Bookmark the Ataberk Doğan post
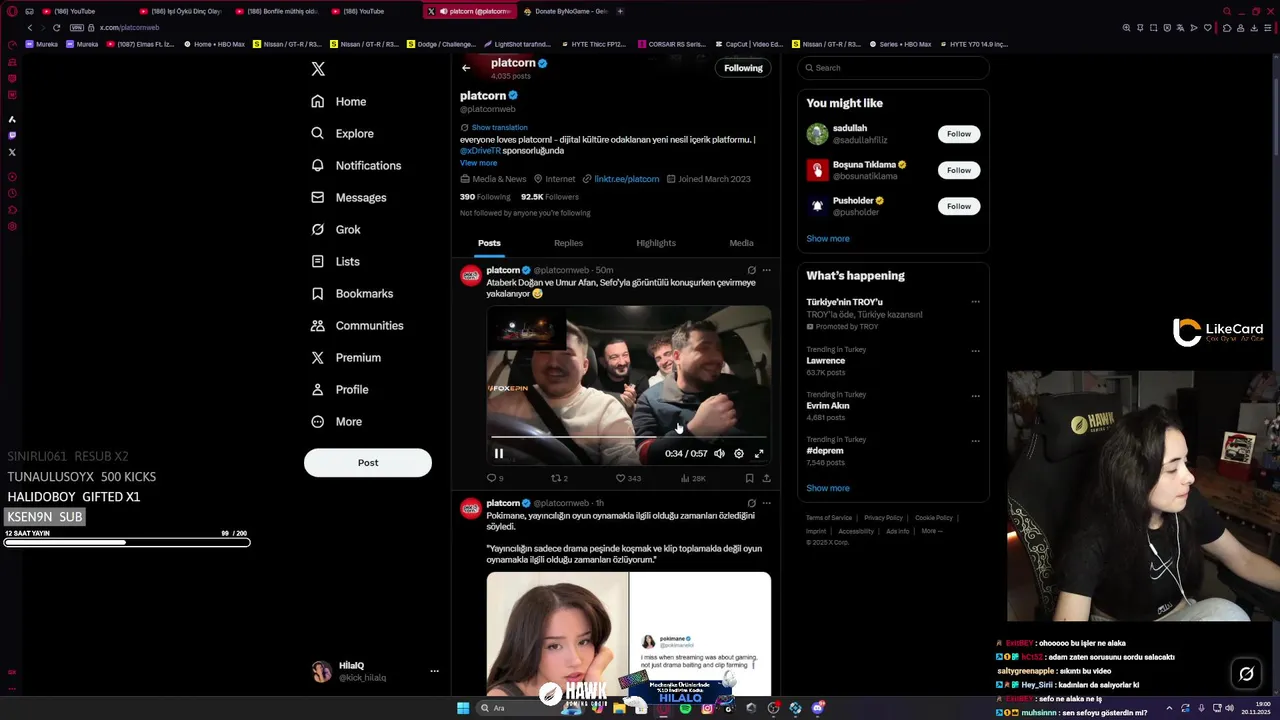Image resolution: width=1280 pixels, height=720 pixels. click(749, 478)
